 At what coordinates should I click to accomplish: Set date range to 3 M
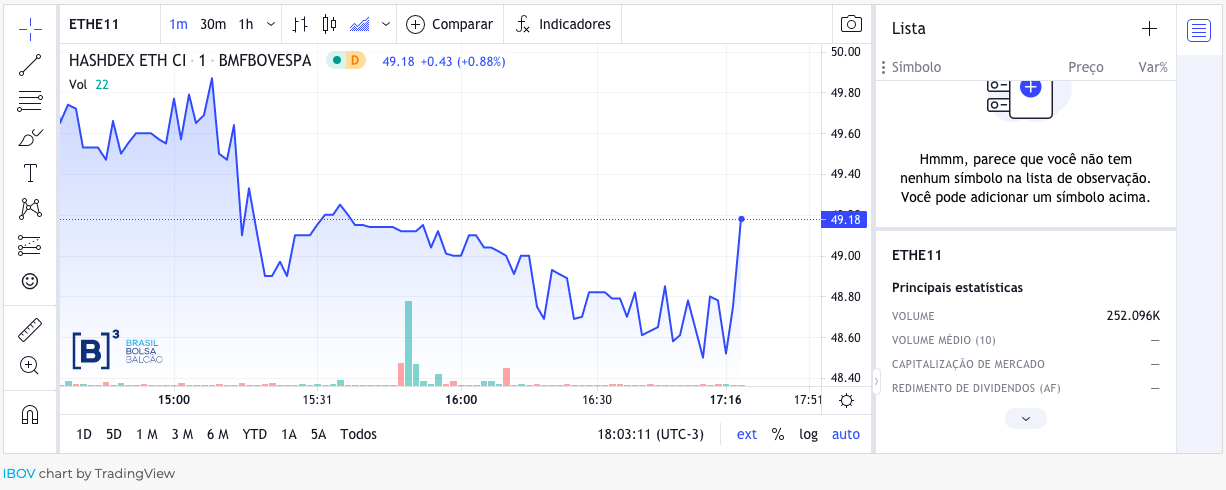(x=182, y=434)
